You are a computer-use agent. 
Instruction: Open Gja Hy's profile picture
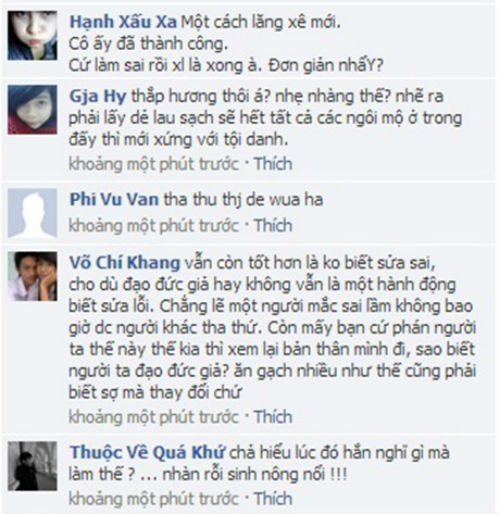[x=32, y=110]
